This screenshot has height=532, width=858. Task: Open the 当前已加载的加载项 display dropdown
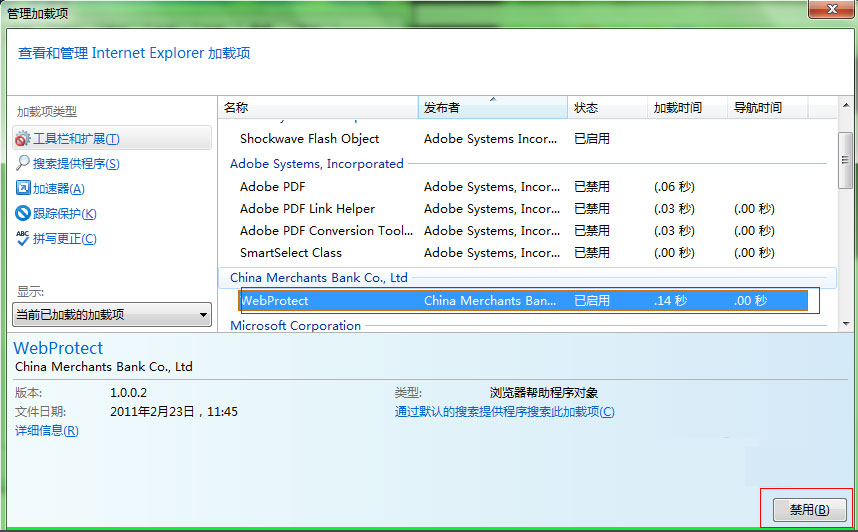tap(112, 315)
